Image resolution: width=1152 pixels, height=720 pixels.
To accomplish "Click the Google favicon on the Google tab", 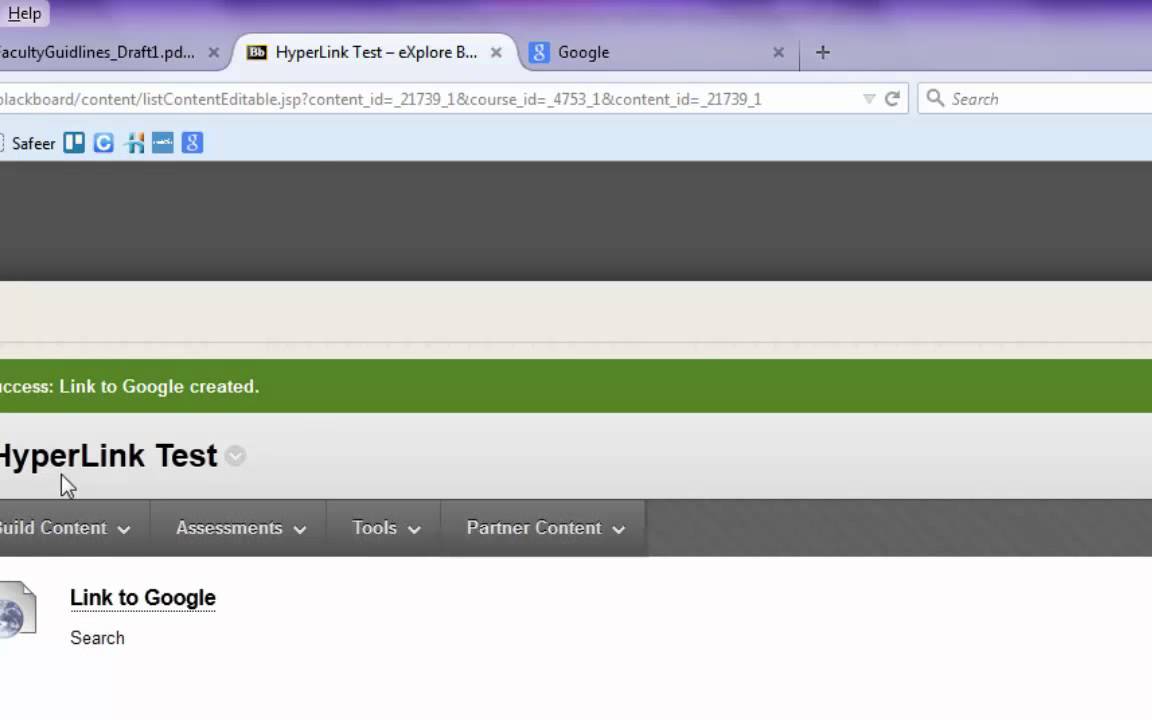I will (539, 52).
